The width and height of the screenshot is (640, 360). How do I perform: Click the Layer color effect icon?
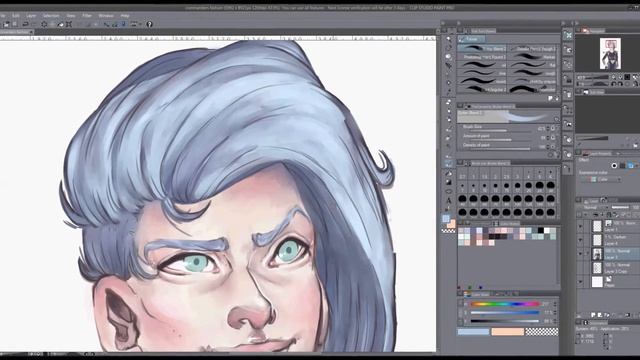click(x=631, y=165)
